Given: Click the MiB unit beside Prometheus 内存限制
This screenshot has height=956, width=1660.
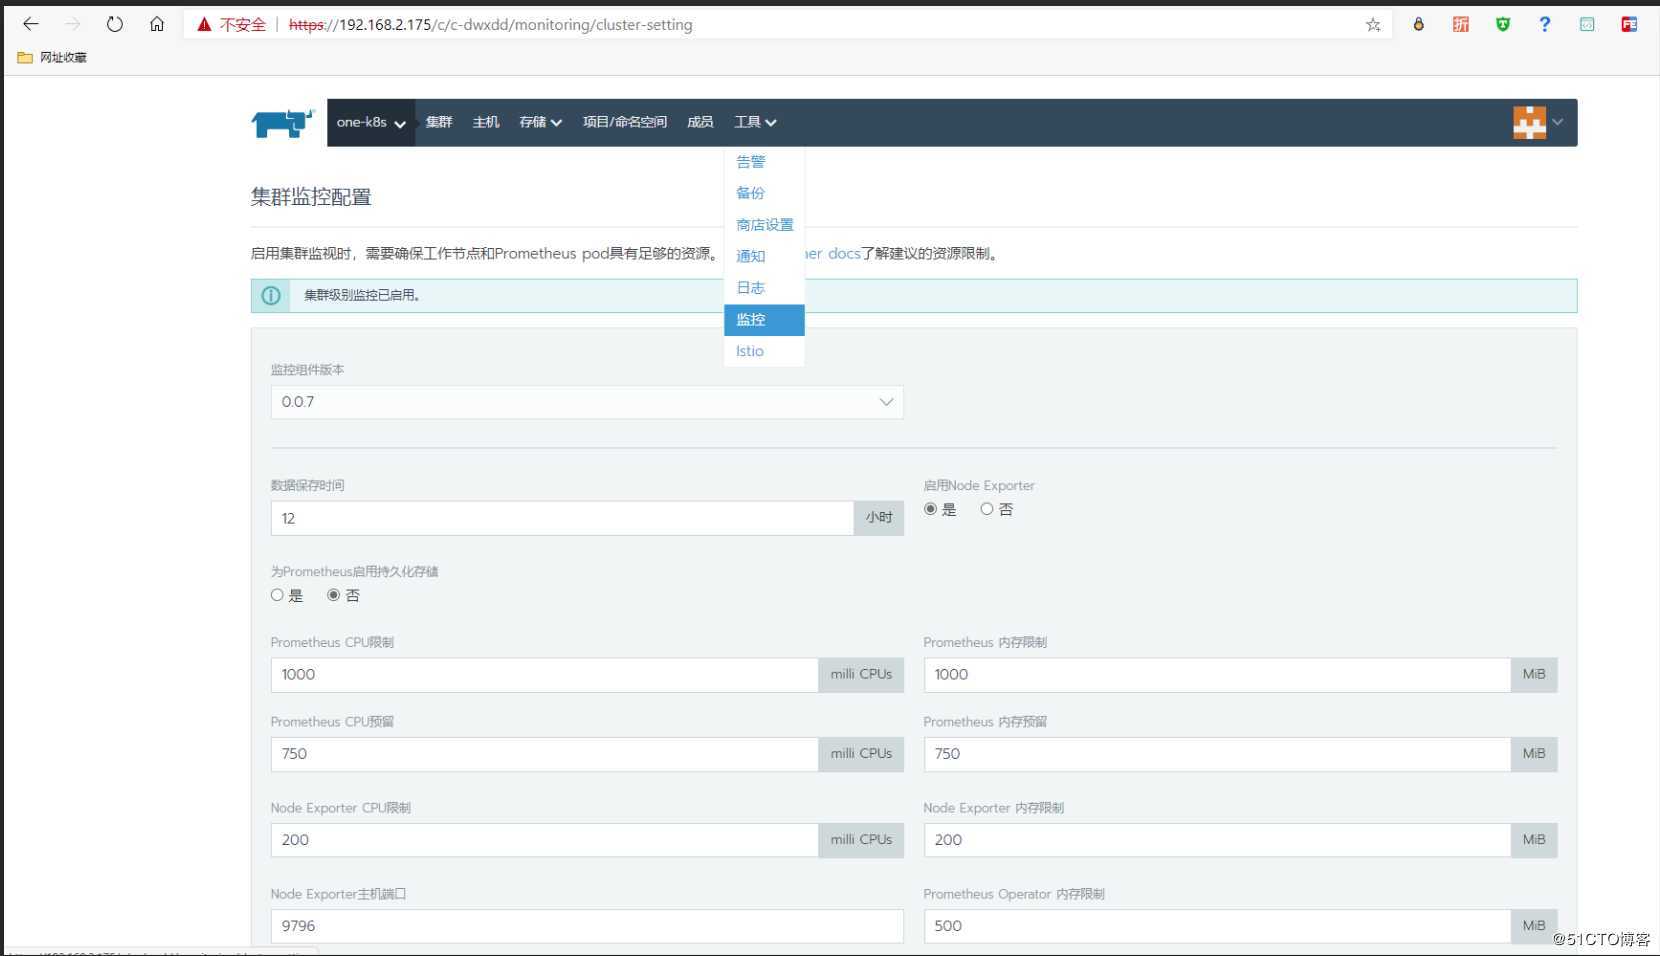Looking at the screenshot, I should (1534, 675).
